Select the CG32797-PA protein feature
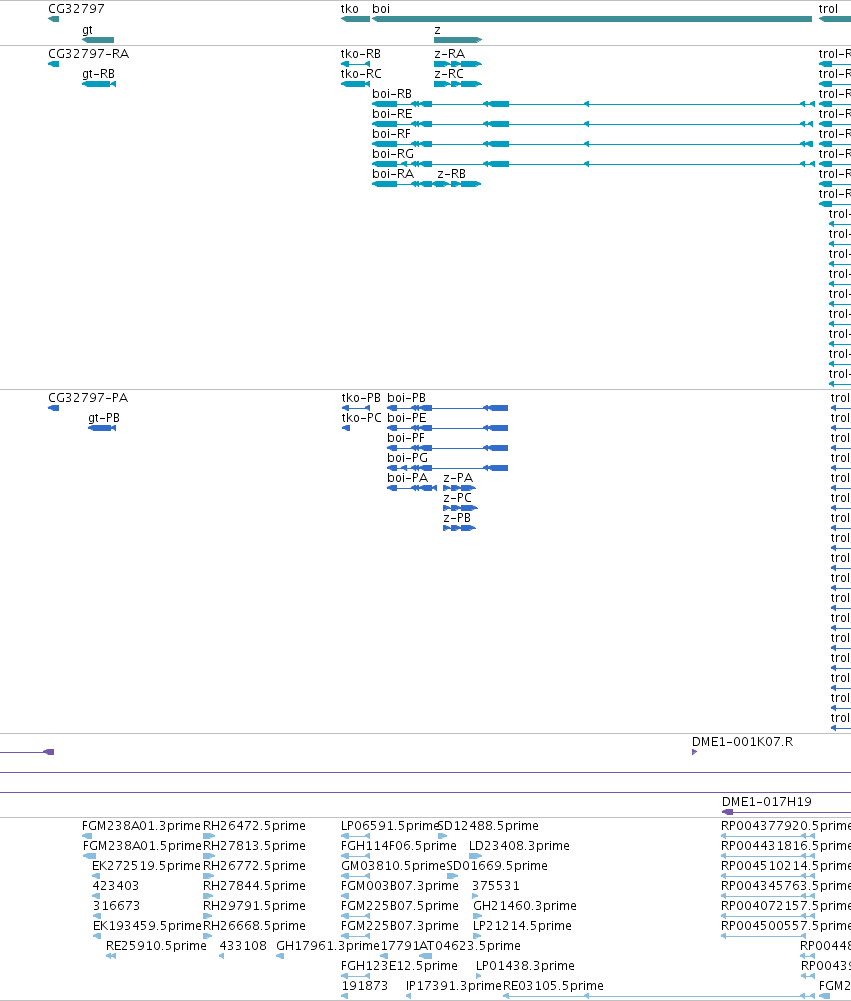The image size is (851, 1001). click(54, 408)
